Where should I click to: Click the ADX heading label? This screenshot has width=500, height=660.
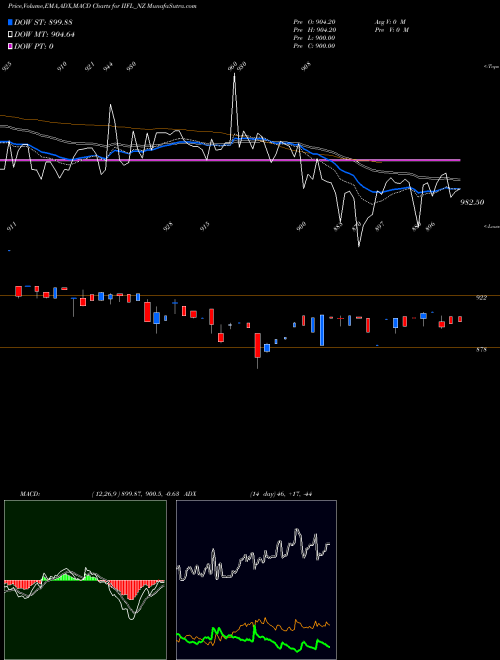coord(190,494)
